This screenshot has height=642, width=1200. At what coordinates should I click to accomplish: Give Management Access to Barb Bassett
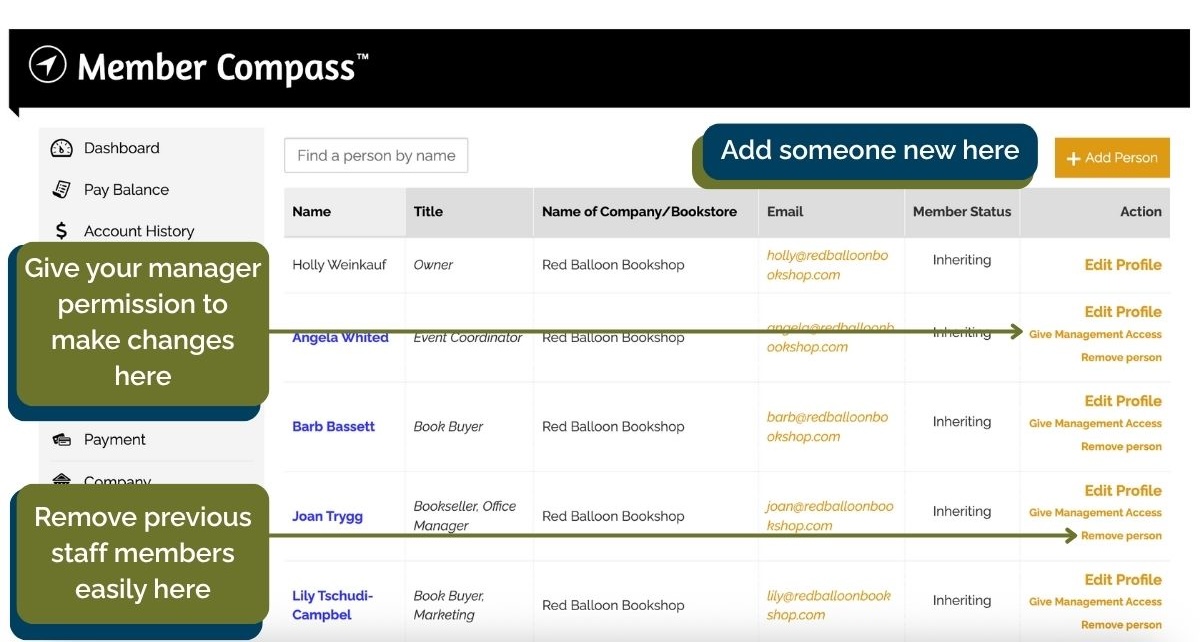1095,424
